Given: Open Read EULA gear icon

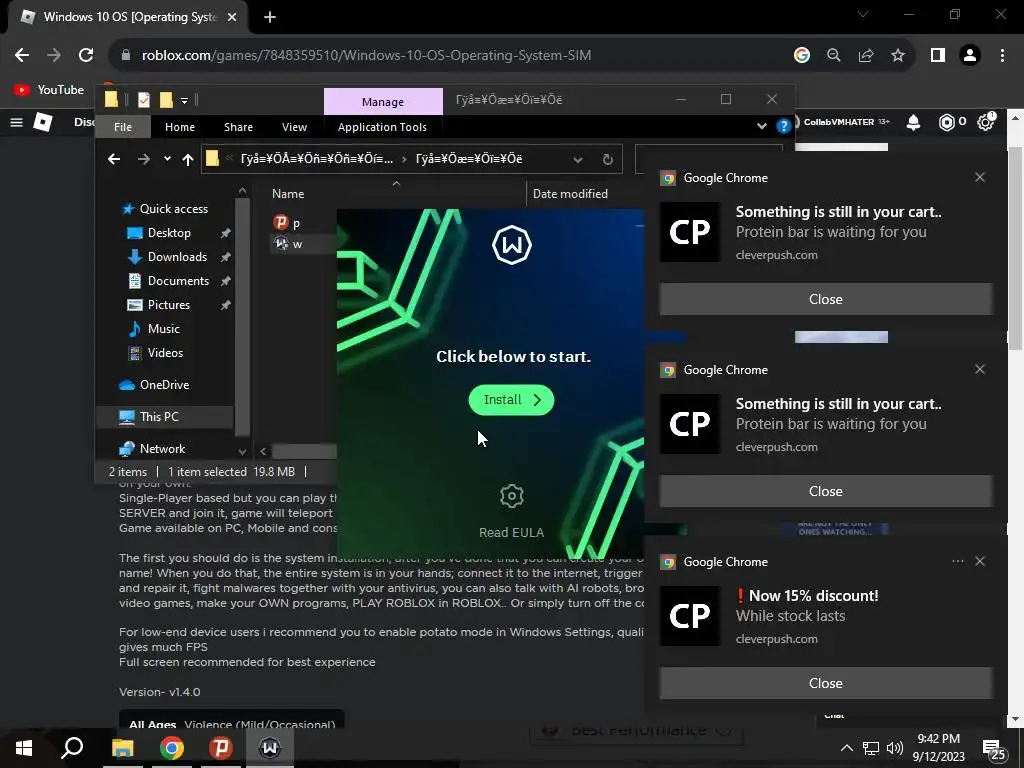Looking at the screenshot, I should coord(511,496).
